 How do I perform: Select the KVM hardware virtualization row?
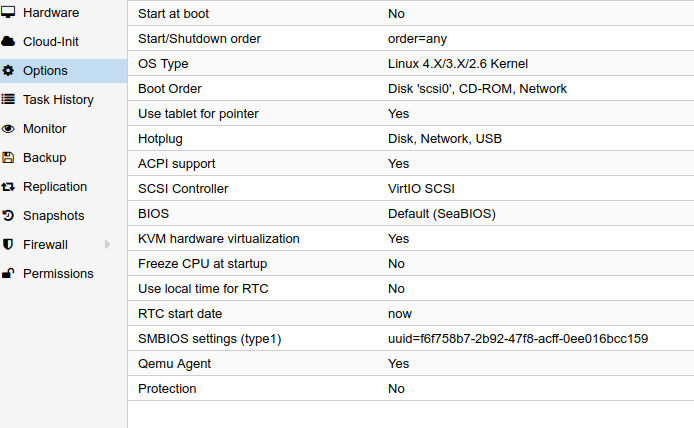point(411,239)
